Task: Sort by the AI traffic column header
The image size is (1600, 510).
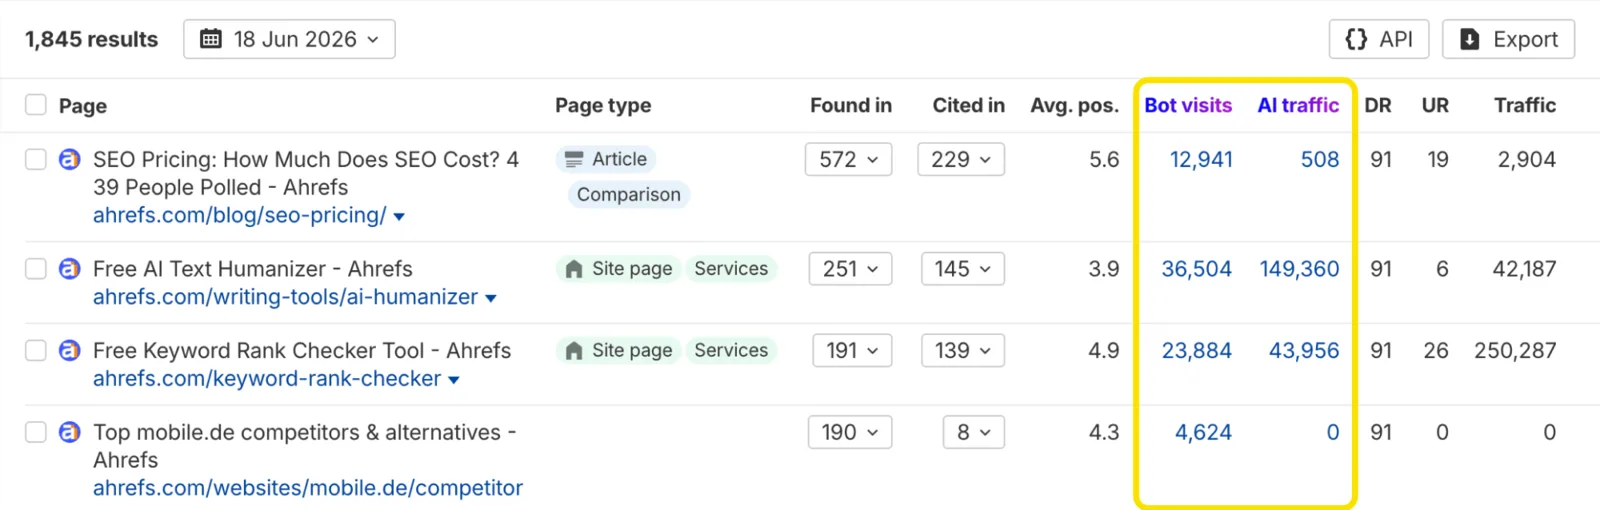Action: point(1298,105)
